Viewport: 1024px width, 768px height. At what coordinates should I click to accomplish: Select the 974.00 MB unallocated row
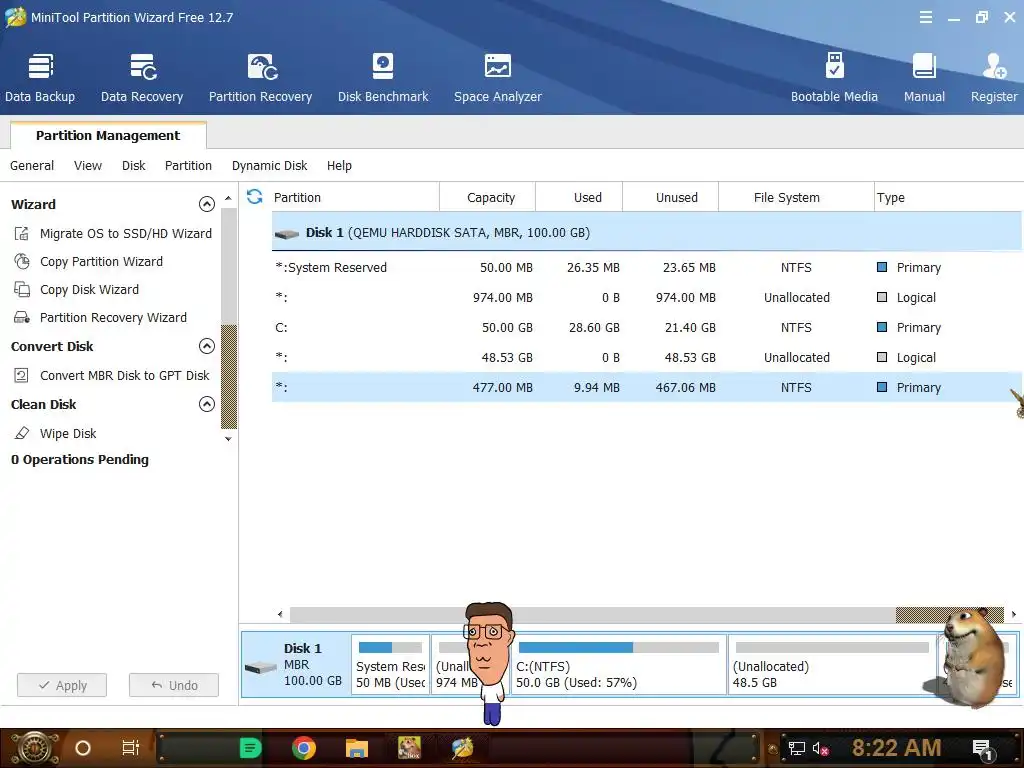[x=647, y=298]
